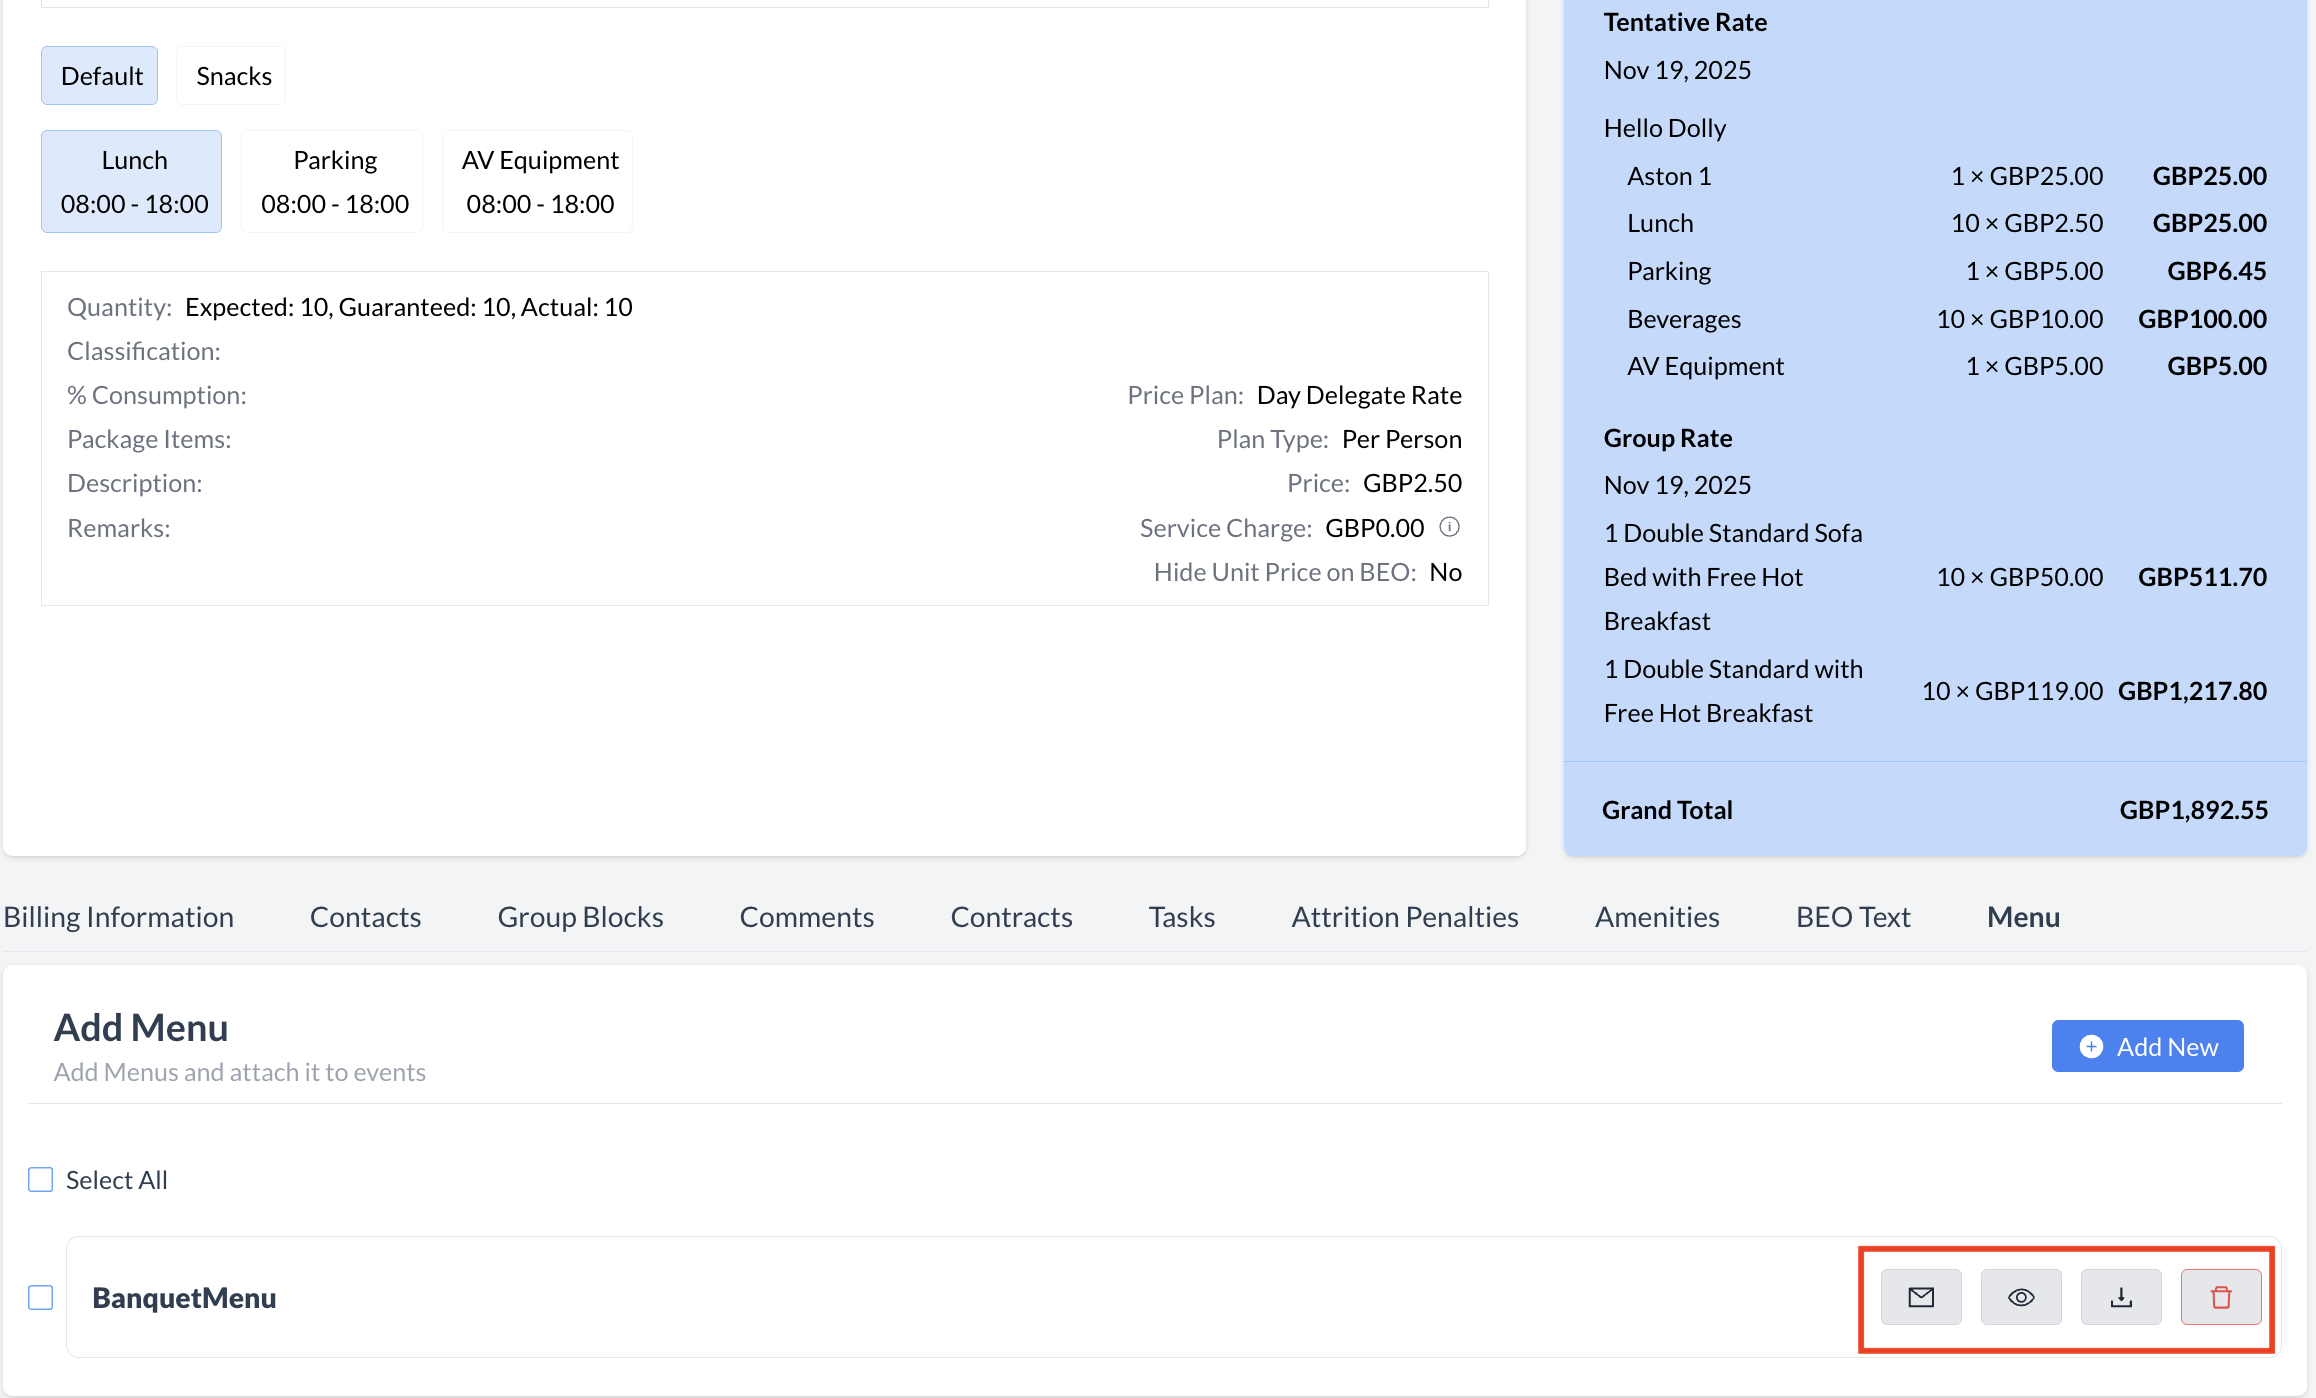
Task: Open the BEO Text tab
Action: [x=1852, y=917]
